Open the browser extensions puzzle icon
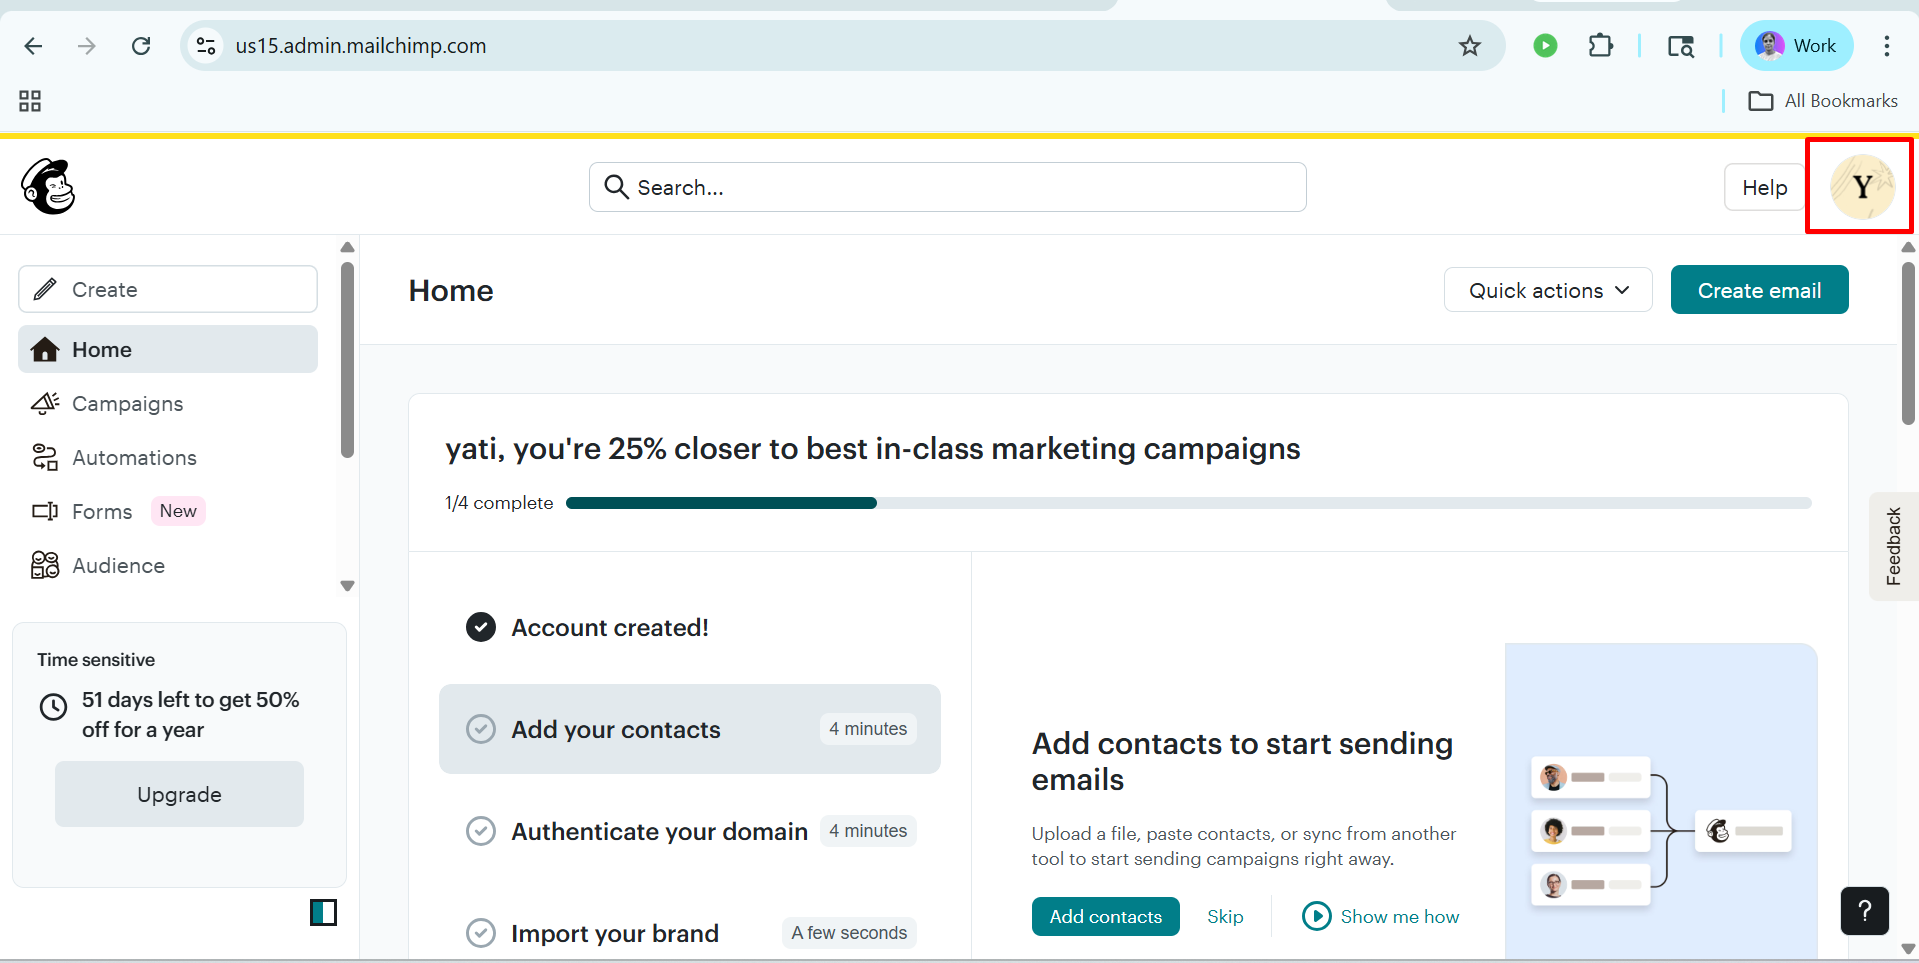Screen dimensions: 1919x963 coord(1600,46)
